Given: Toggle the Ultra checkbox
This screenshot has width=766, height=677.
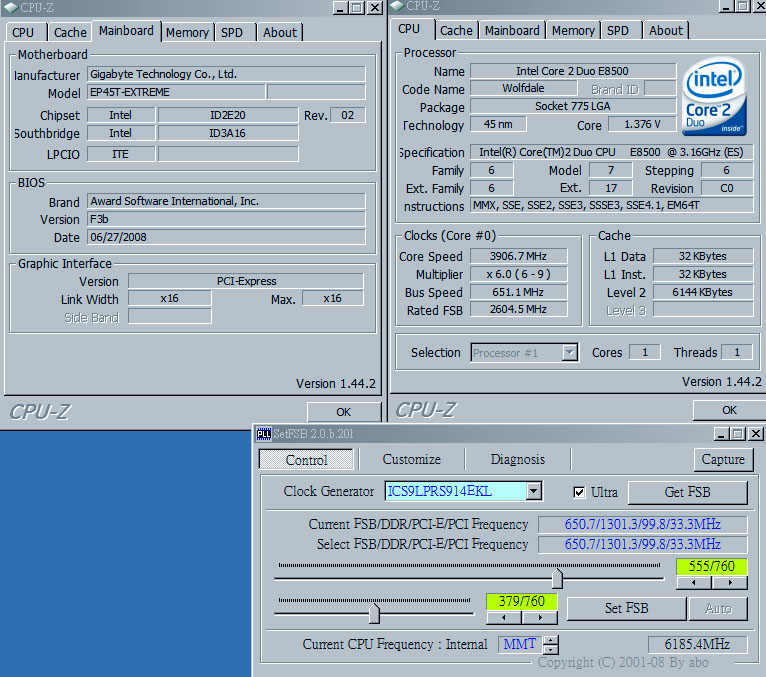Looking at the screenshot, I should (x=579, y=492).
